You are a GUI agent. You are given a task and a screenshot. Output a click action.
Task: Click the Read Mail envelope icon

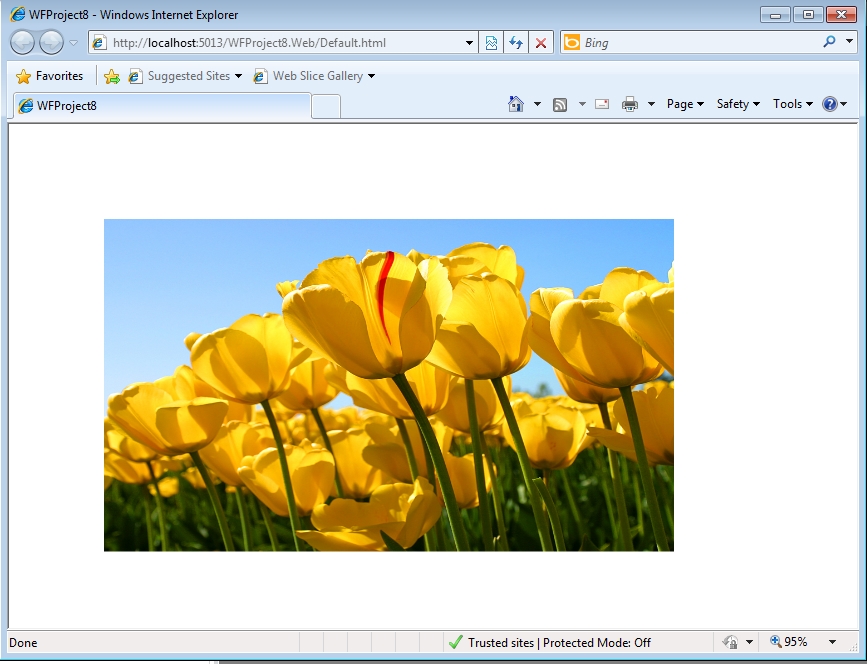click(602, 104)
